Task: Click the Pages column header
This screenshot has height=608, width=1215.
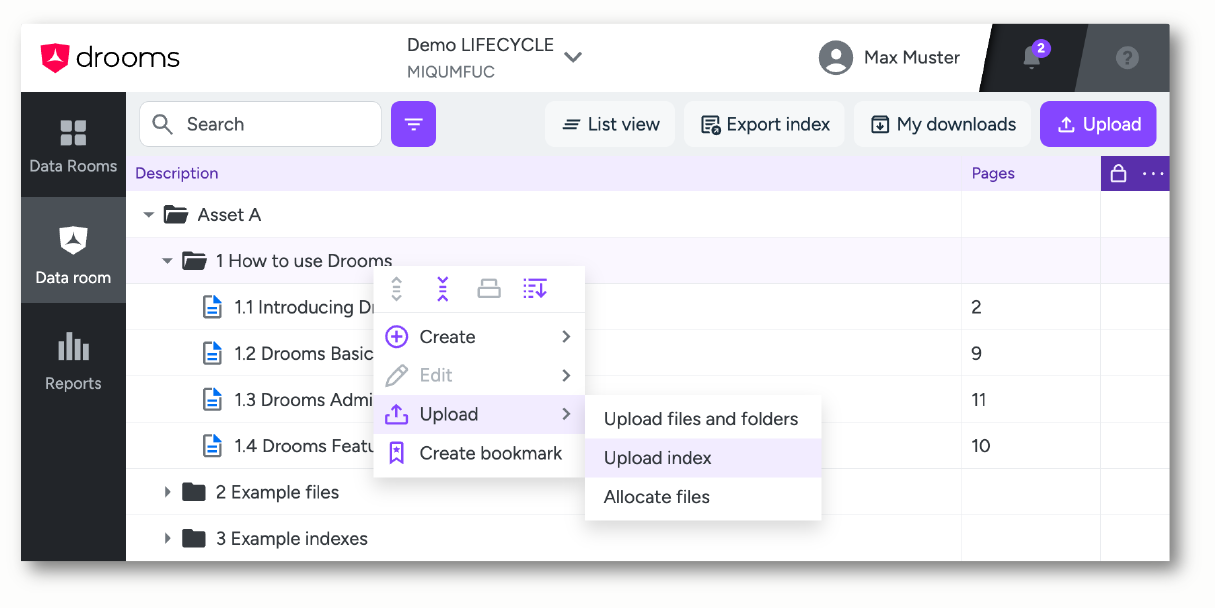Action: pos(993,173)
